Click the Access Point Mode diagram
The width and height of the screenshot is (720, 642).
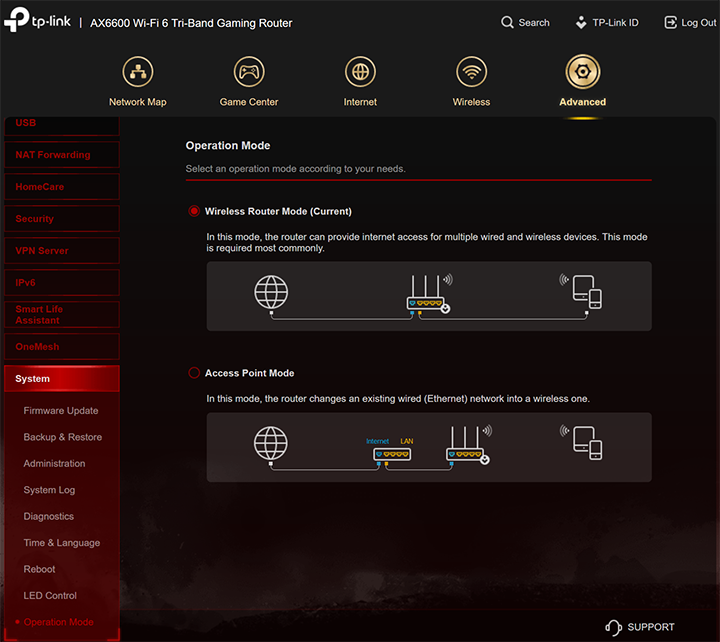[428, 447]
